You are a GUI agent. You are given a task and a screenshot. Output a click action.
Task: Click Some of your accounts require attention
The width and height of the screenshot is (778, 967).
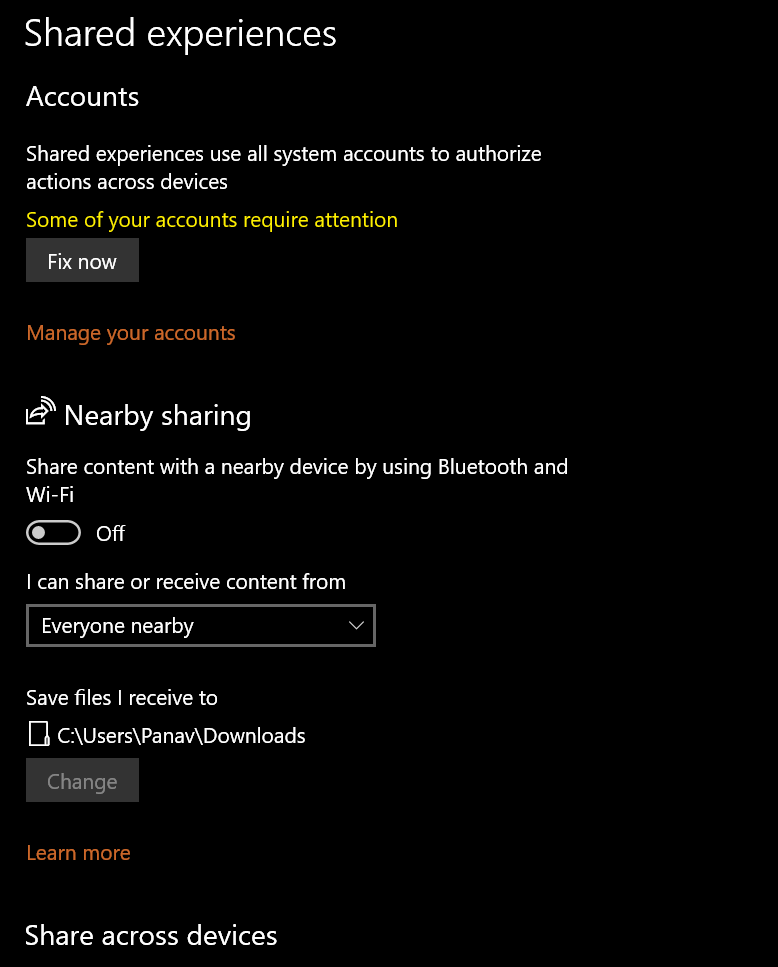point(212,220)
